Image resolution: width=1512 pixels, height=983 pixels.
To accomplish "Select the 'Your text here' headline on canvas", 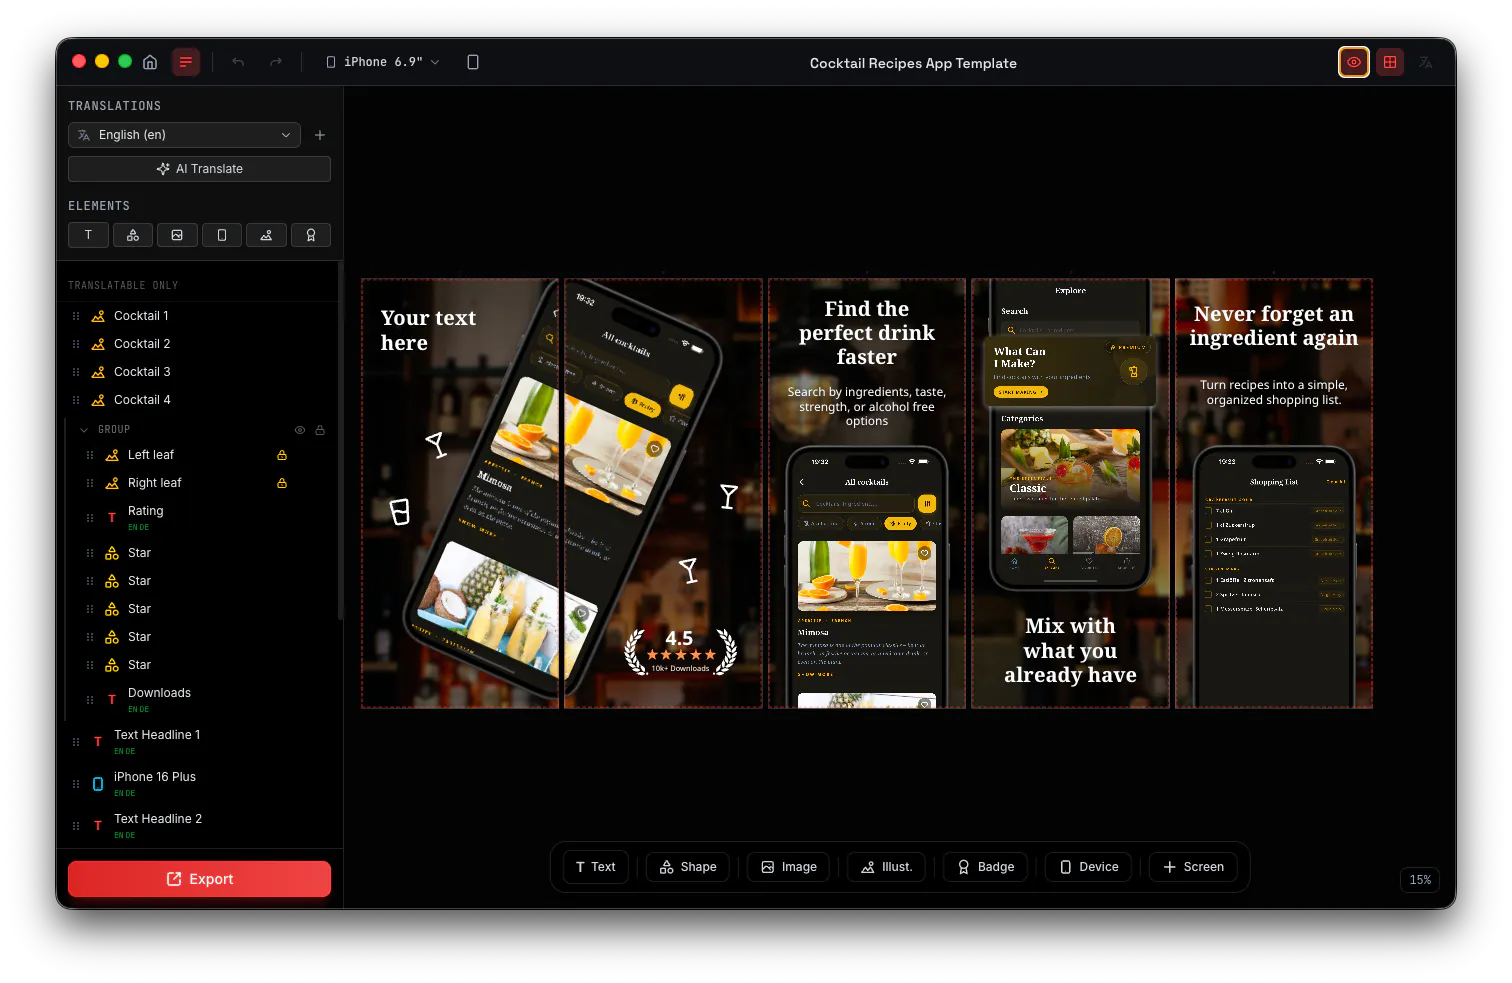I will click(x=428, y=330).
